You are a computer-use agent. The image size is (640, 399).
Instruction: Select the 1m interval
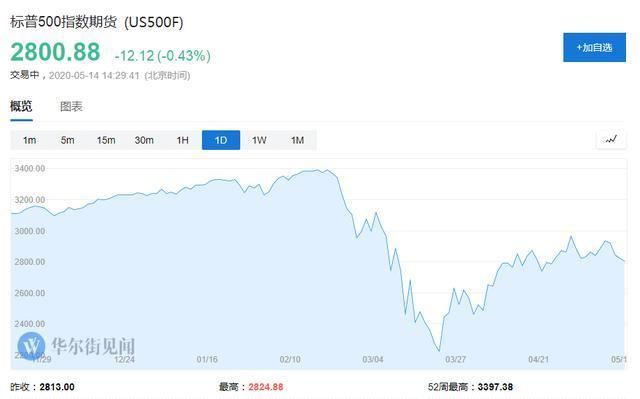tap(29, 140)
